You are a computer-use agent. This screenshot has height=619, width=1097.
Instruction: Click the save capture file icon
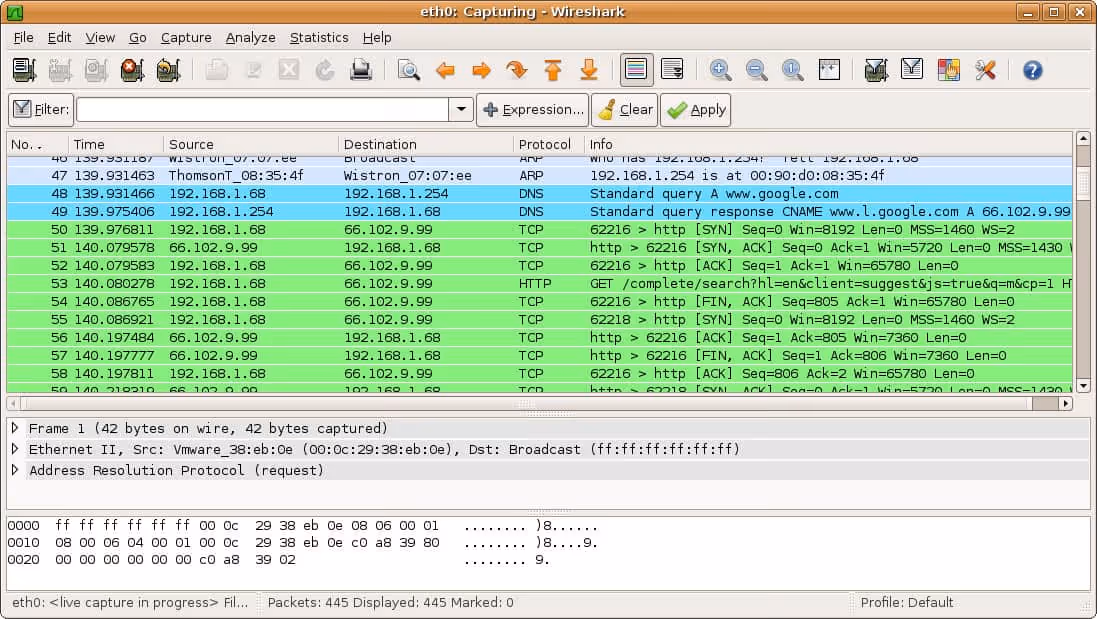[253, 70]
